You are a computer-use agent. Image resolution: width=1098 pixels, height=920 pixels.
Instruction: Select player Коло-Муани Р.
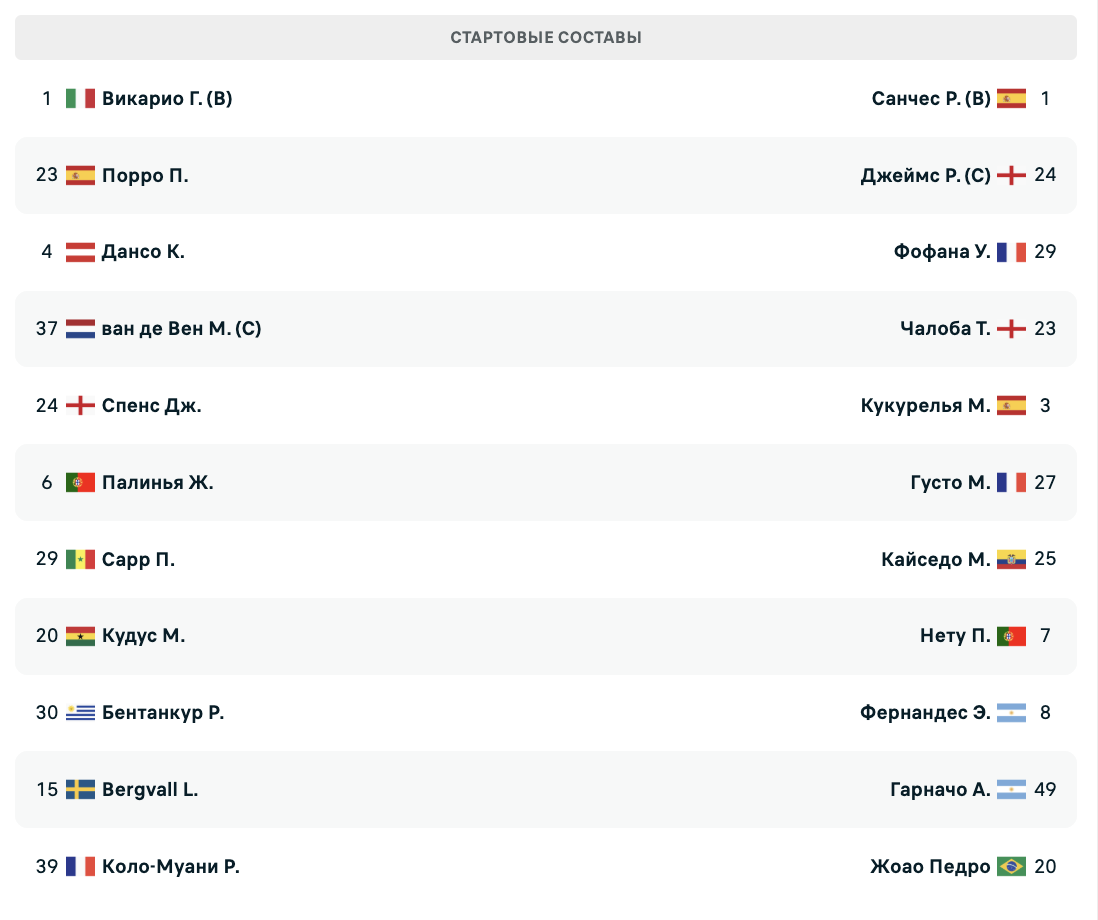(x=171, y=867)
